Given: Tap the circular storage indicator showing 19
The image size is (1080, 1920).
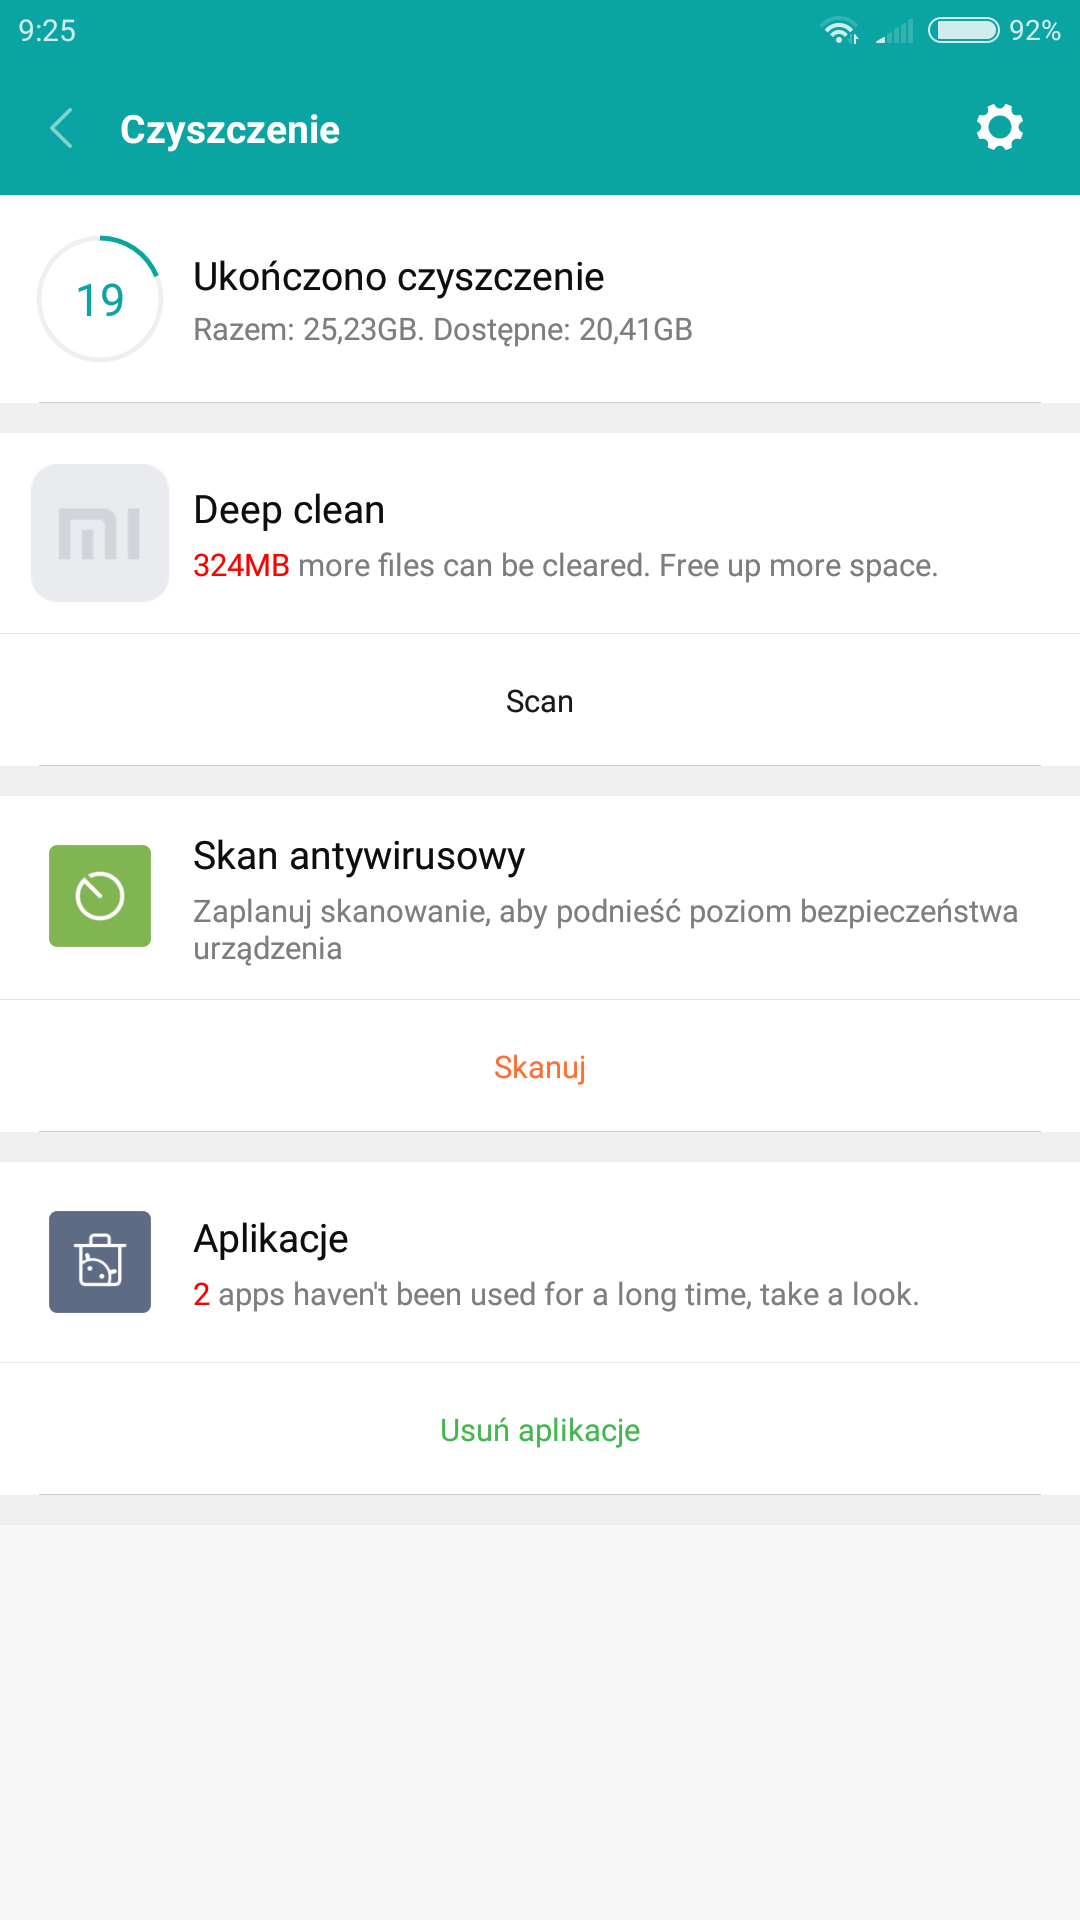Looking at the screenshot, I should (100, 299).
